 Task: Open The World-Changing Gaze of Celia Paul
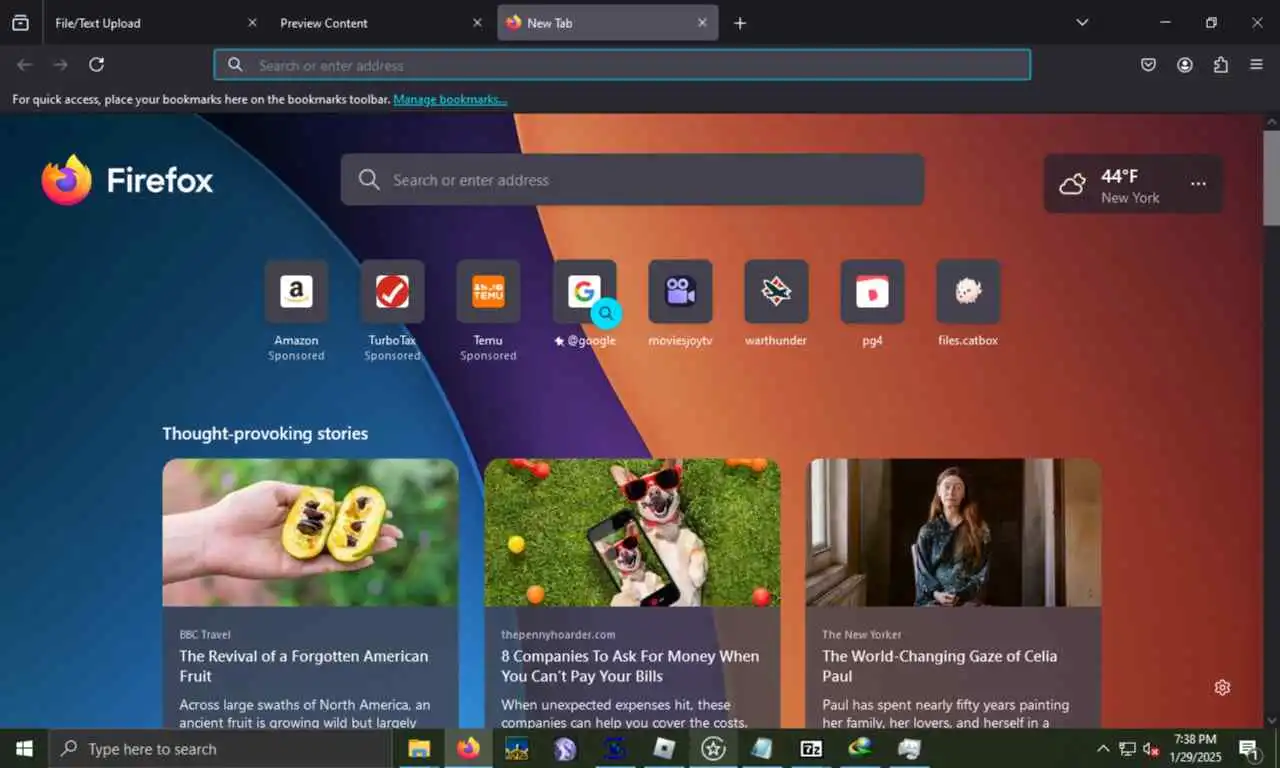[x=940, y=666]
